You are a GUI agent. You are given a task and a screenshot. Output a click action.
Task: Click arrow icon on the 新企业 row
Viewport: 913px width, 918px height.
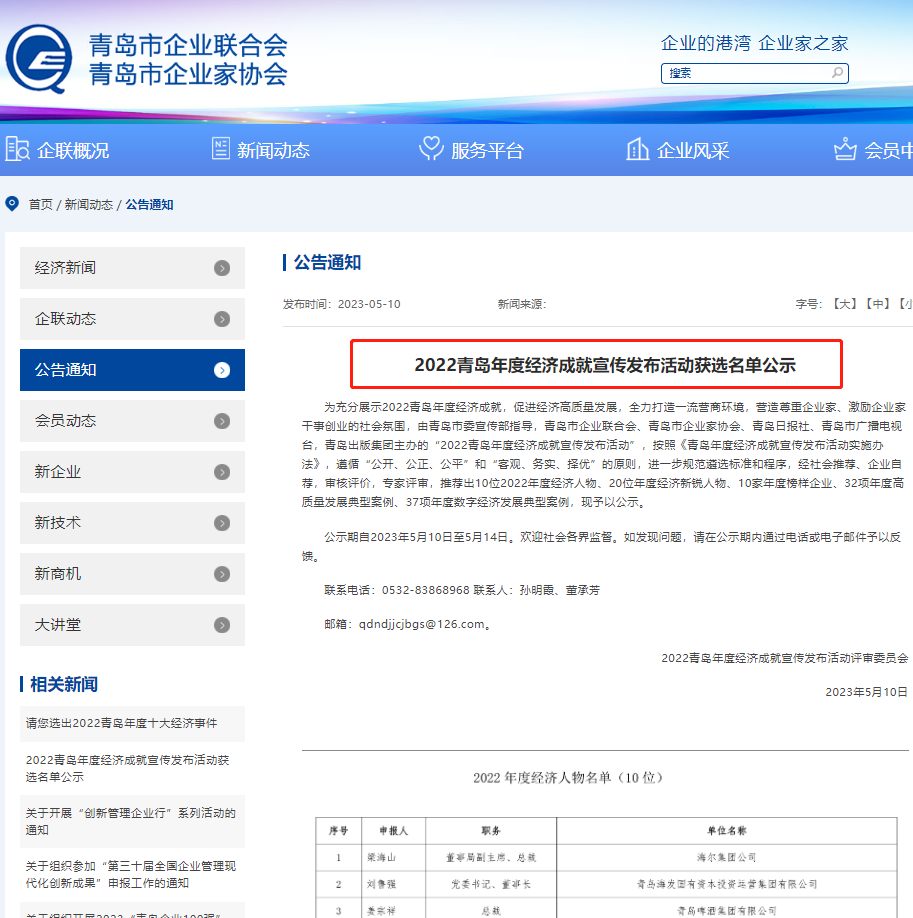tap(222, 472)
